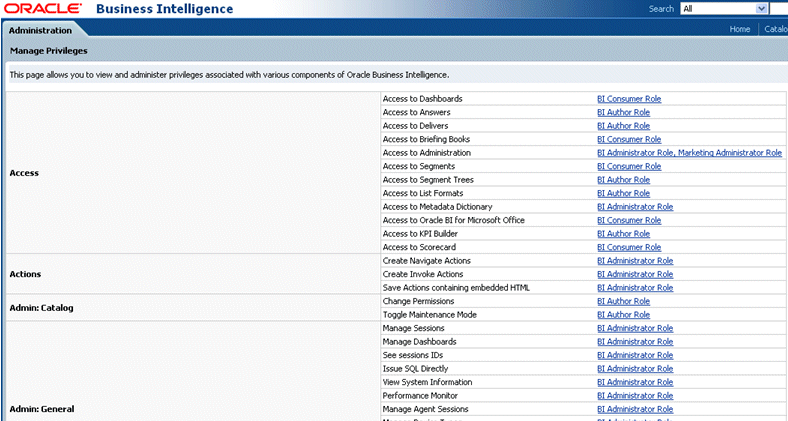Open BI Author Role for Access to Segment Trees
This screenshot has height=421, width=788.
[x=624, y=180]
